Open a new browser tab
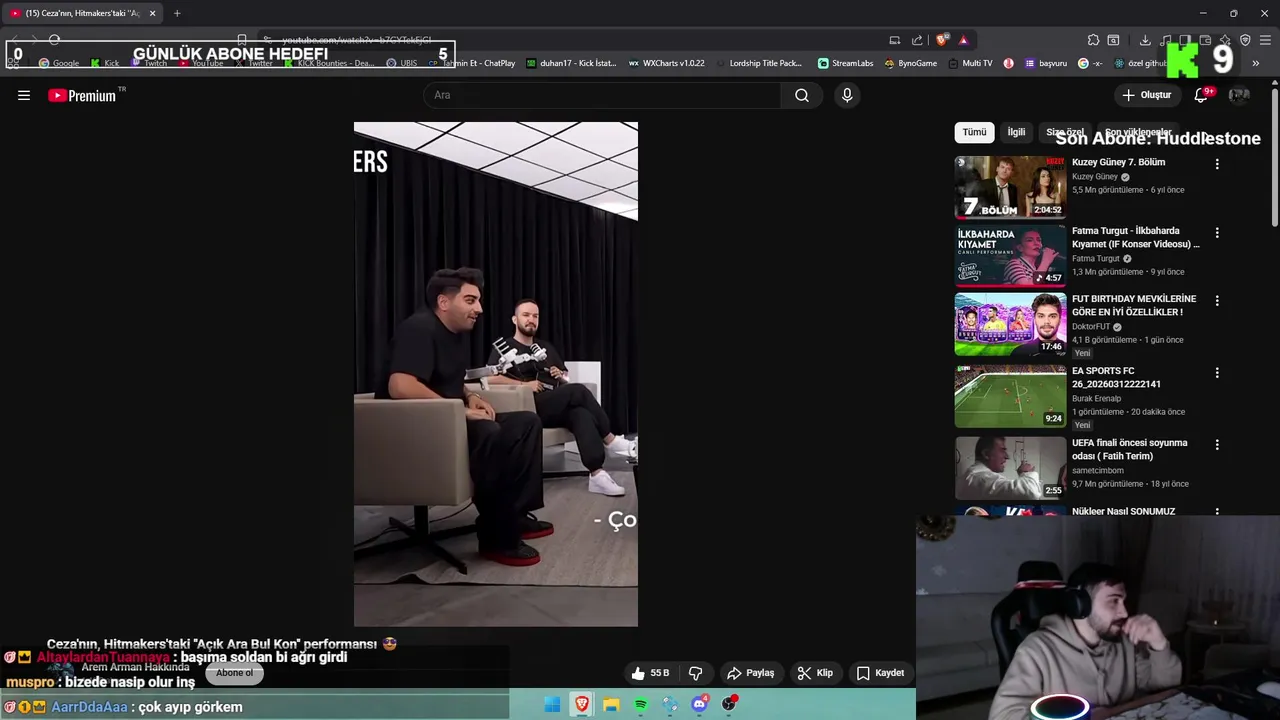Viewport: 1280px width, 720px height. pos(177,13)
